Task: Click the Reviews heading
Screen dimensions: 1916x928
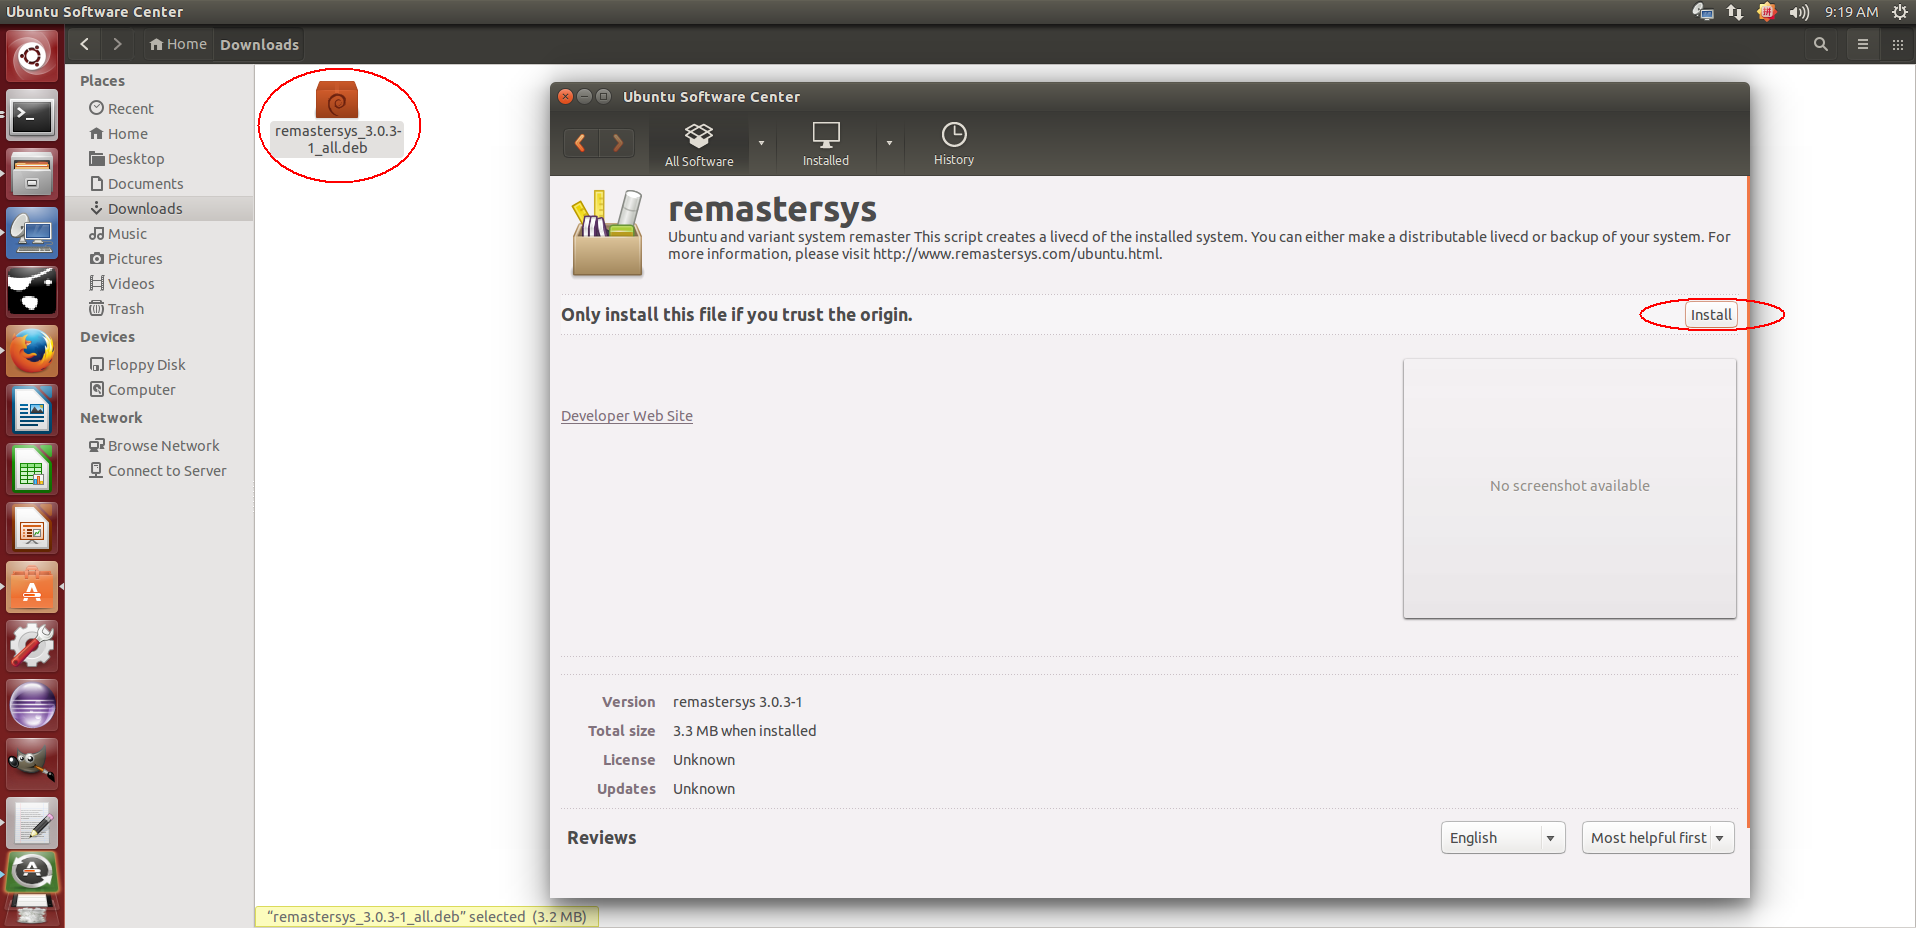Action: click(x=602, y=838)
